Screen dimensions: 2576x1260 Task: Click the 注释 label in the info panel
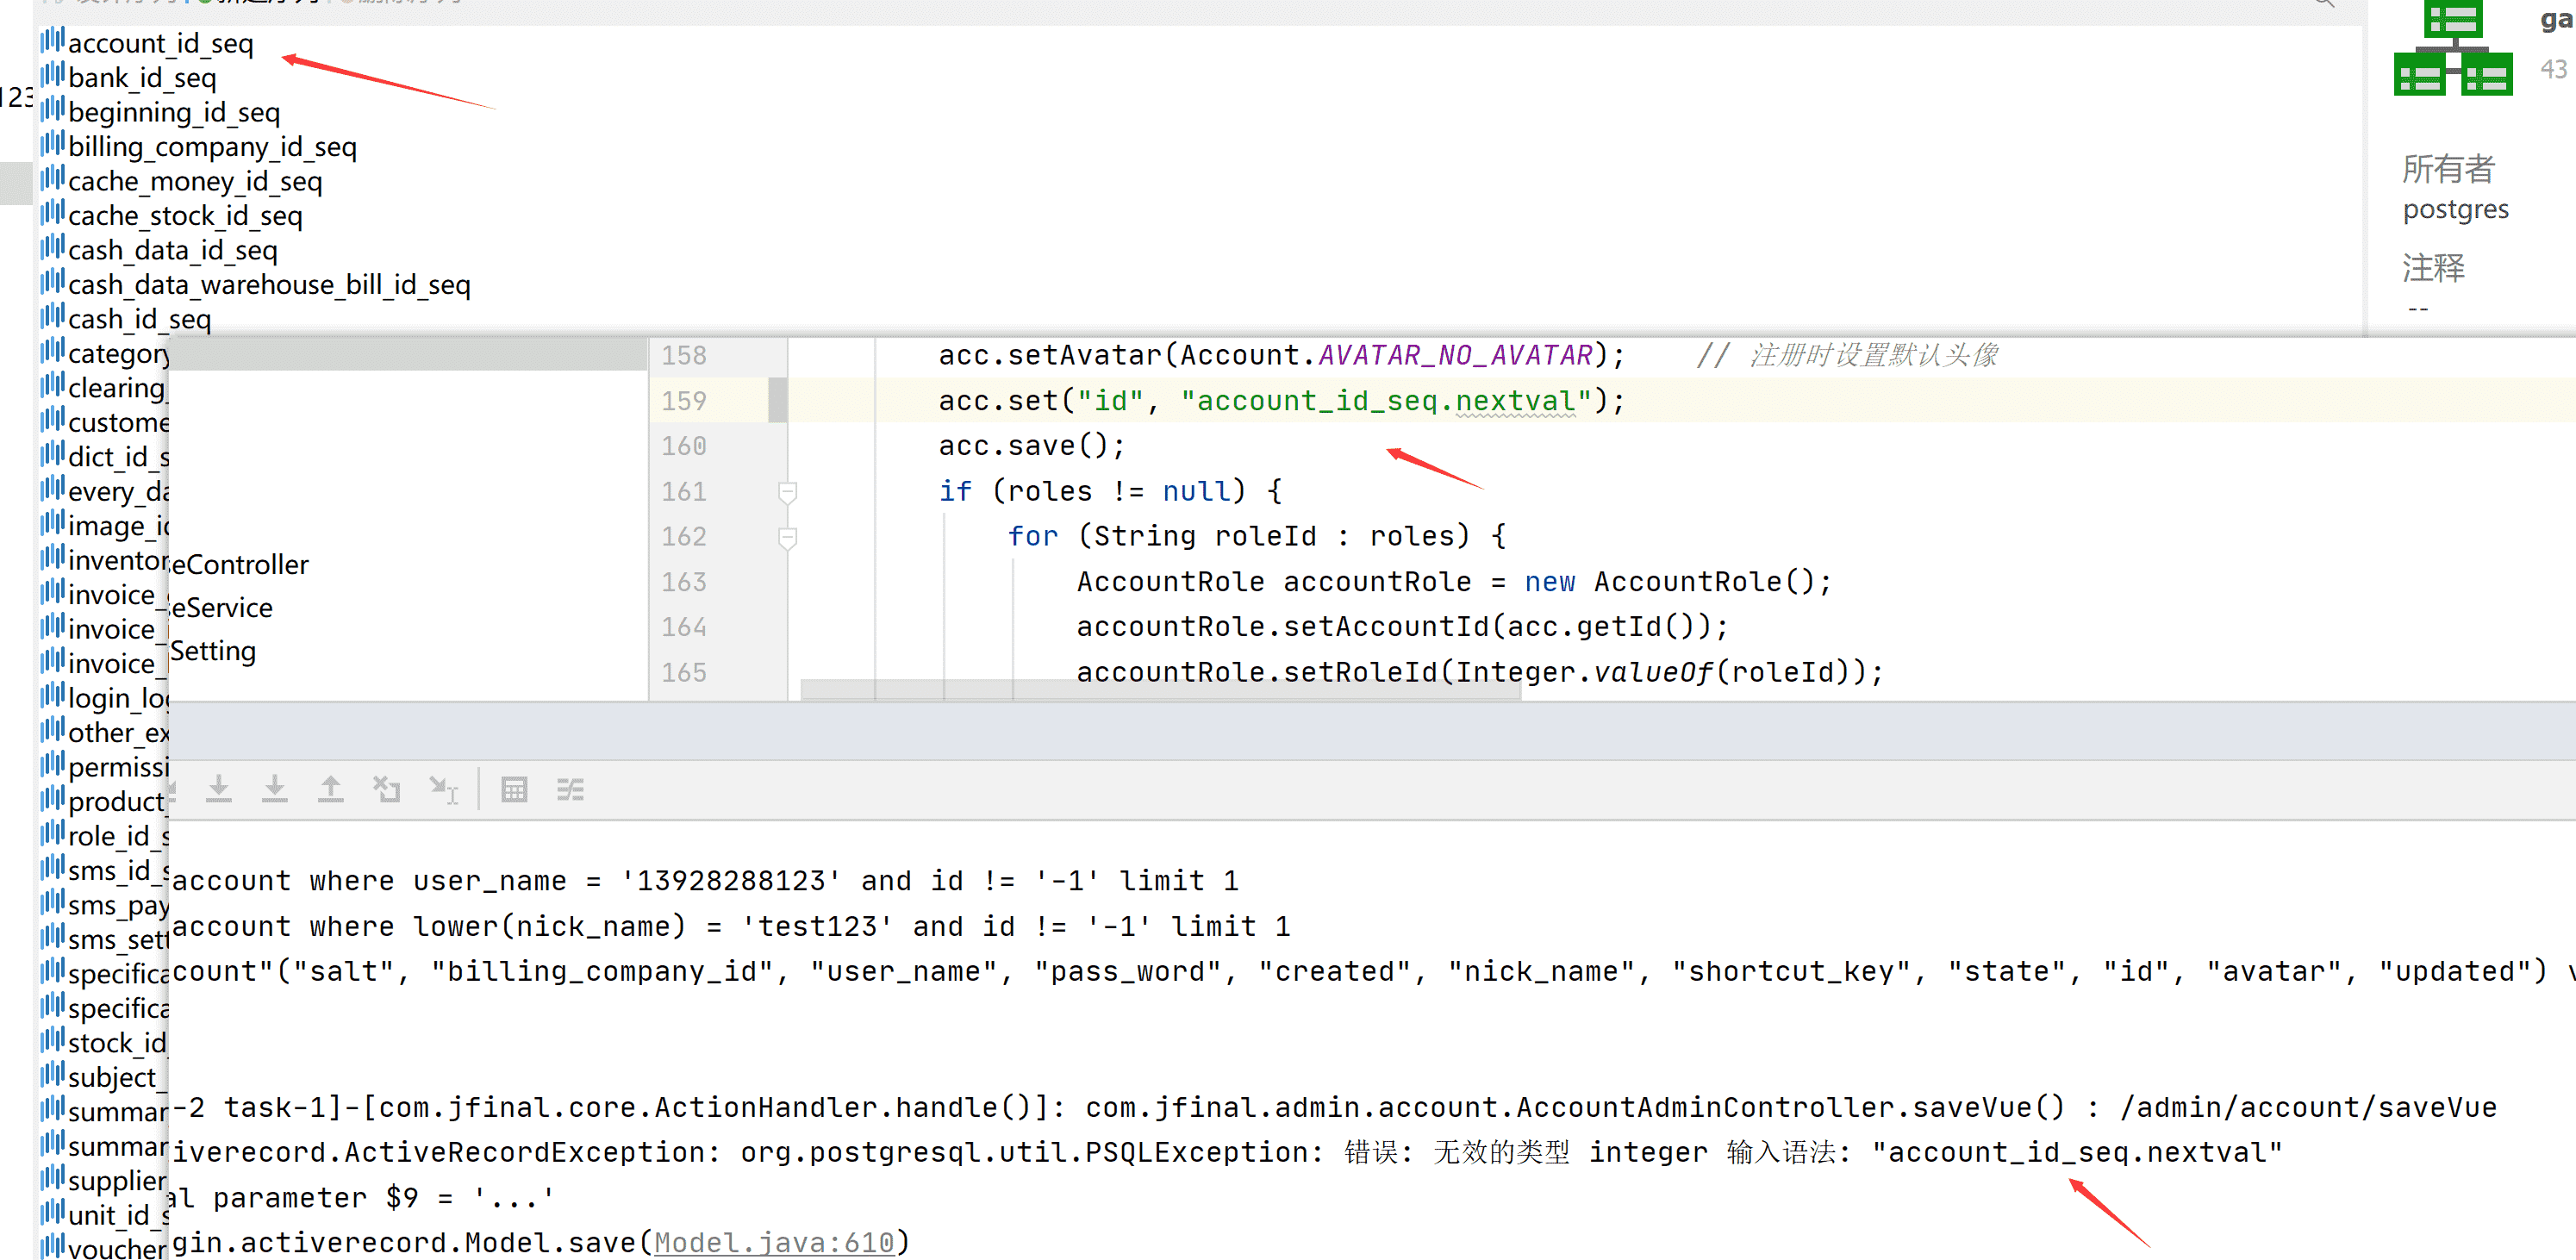click(x=2434, y=267)
